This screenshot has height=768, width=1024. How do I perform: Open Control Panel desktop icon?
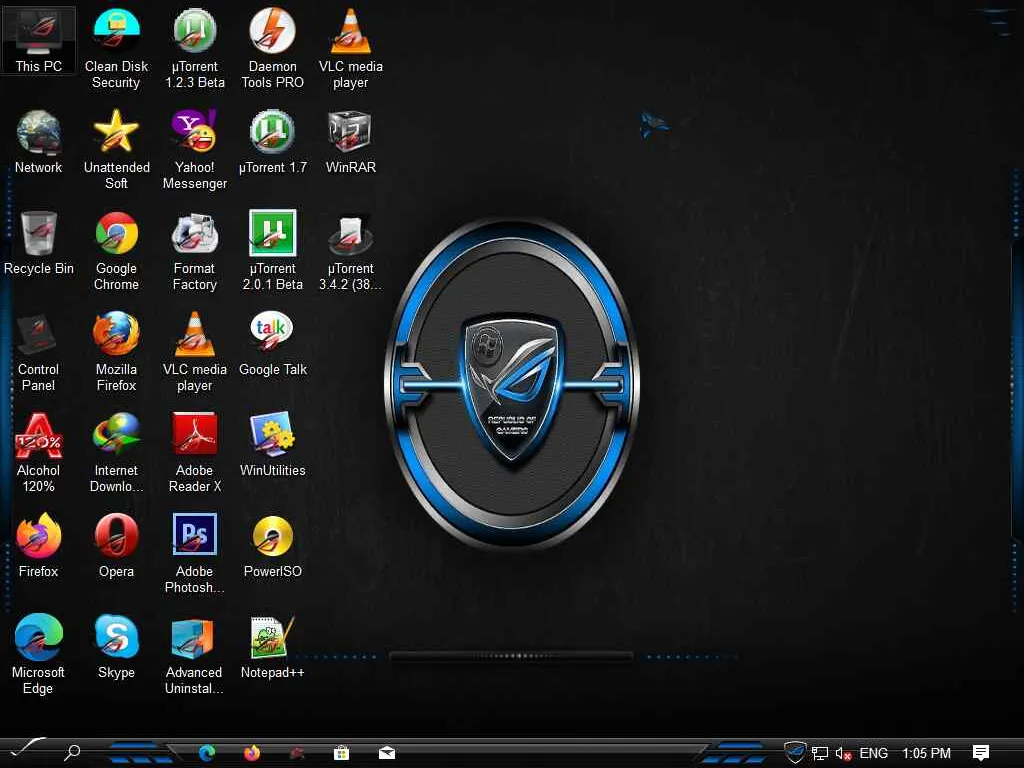(x=39, y=353)
